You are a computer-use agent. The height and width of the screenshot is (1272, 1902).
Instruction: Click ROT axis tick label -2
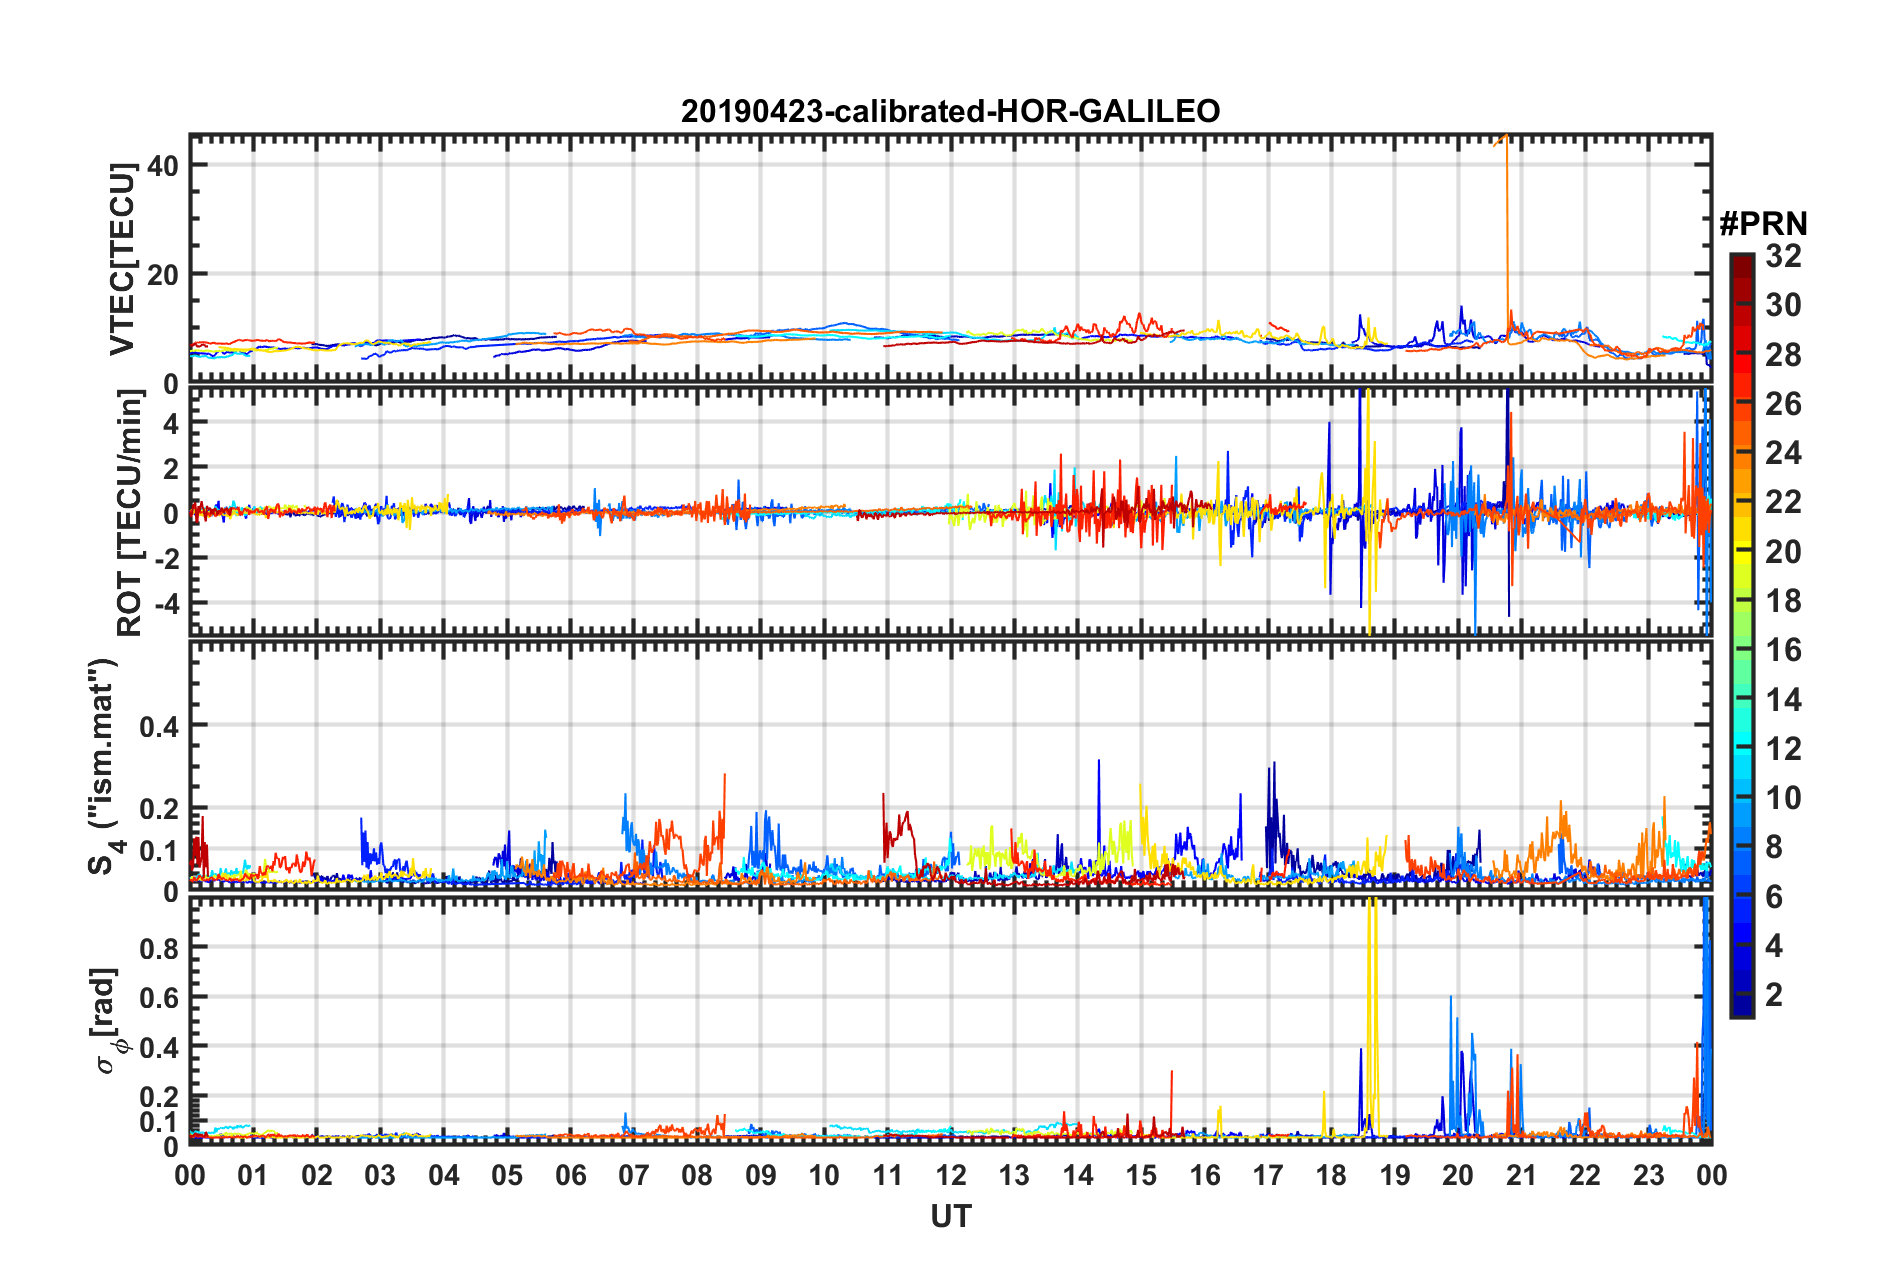(x=166, y=559)
